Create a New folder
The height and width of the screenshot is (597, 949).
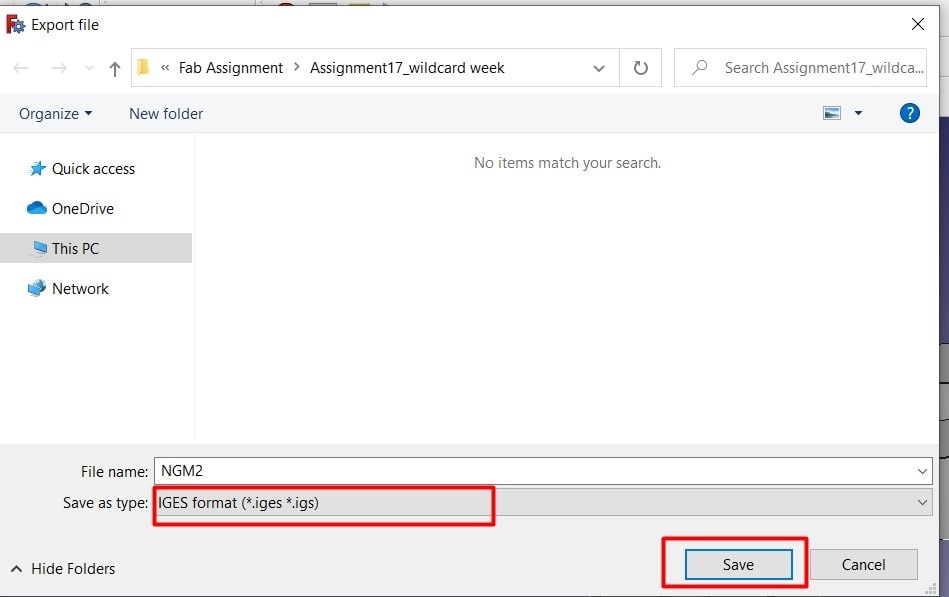166,114
